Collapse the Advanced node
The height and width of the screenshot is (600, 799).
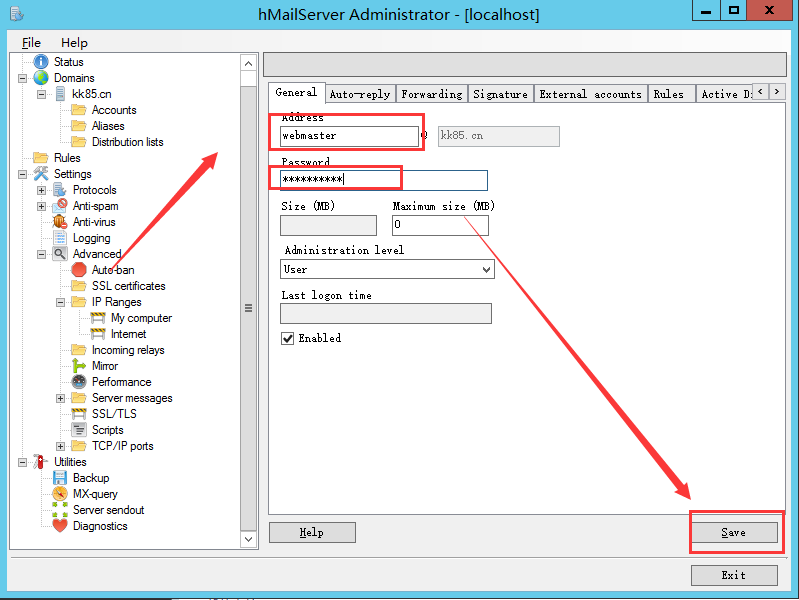pos(41,254)
